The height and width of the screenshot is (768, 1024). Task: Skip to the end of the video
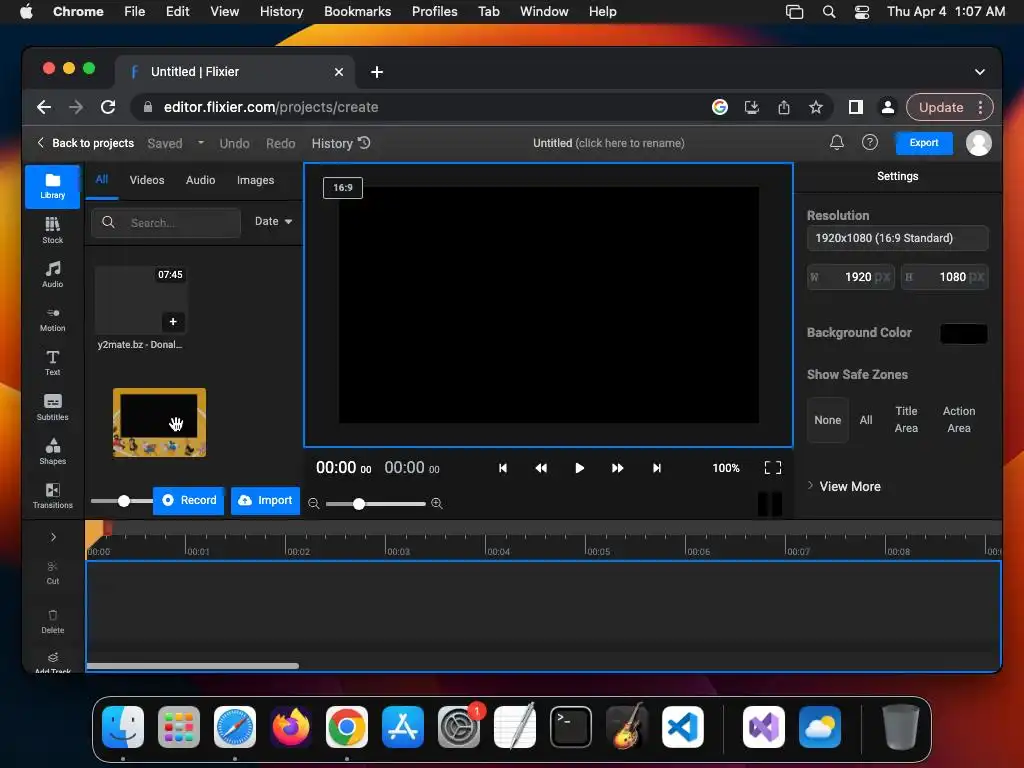tap(656, 468)
